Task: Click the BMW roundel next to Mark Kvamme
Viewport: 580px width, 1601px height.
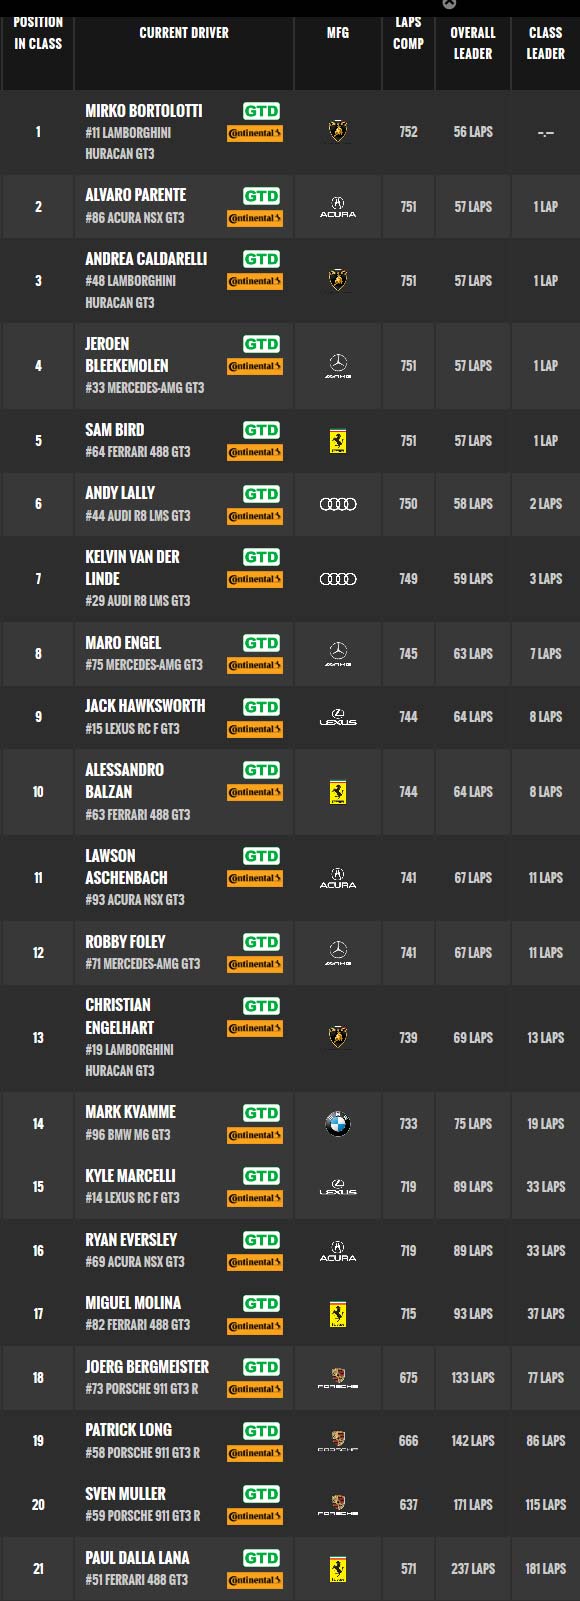Action: tap(338, 1124)
